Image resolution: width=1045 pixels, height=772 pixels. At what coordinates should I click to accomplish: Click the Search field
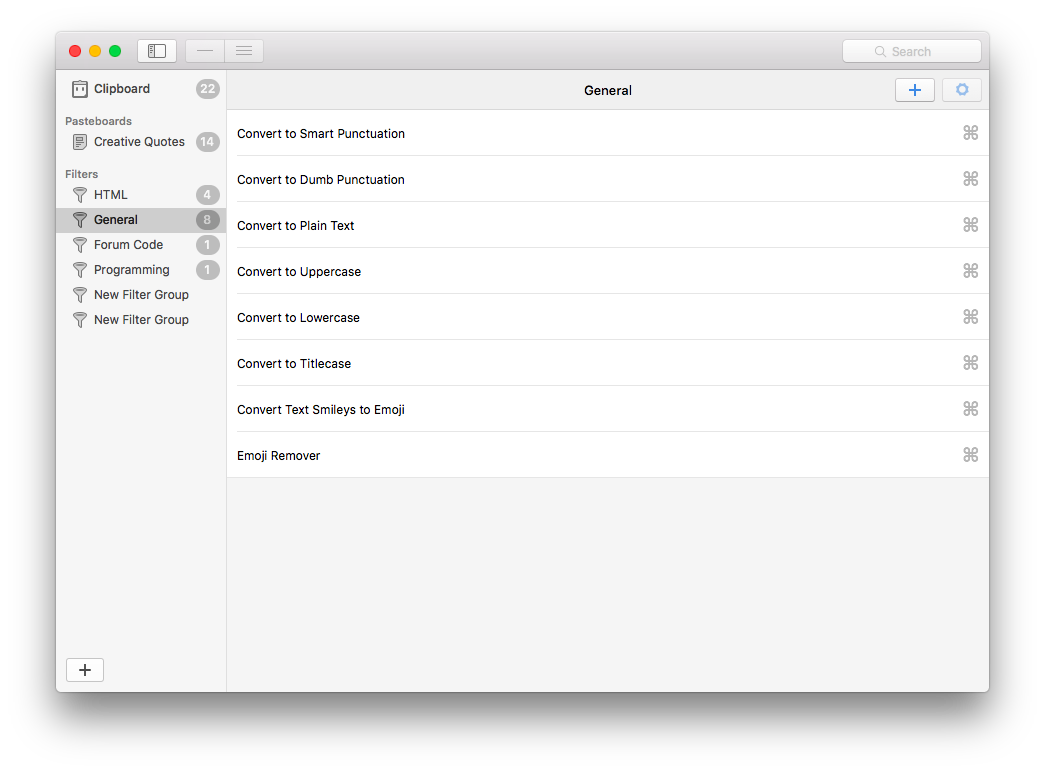(911, 51)
